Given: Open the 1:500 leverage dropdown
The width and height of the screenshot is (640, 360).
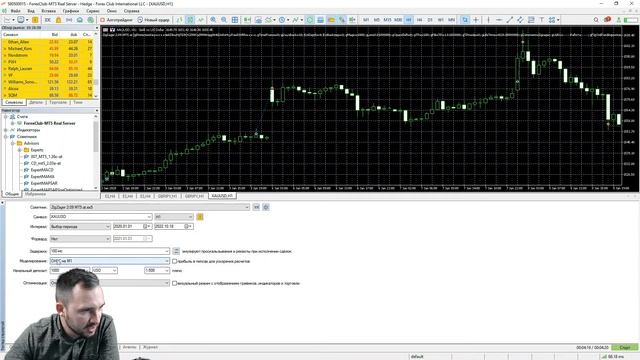Looking at the screenshot, I should [x=157, y=271].
